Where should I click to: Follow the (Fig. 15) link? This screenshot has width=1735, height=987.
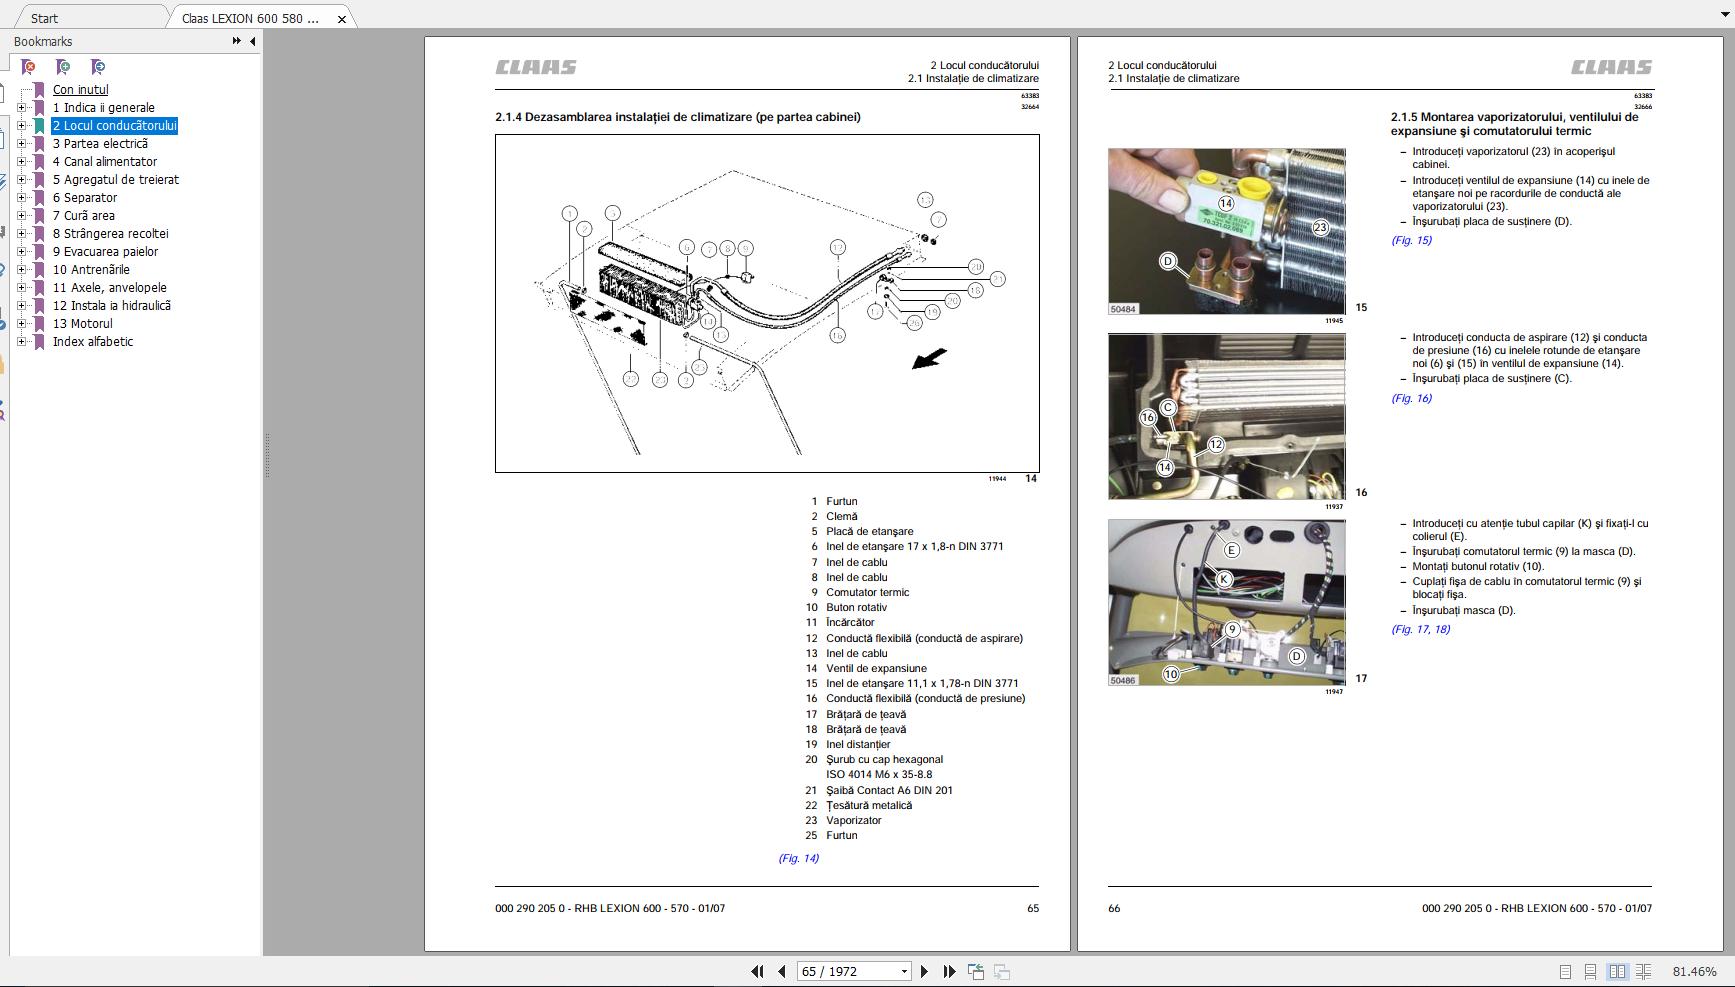(x=1411, y=240)
